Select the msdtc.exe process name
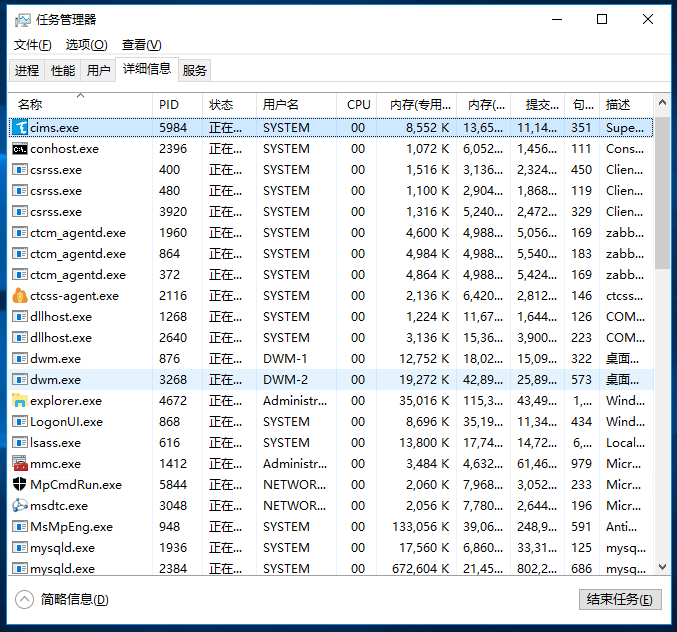 coord(59,506)
